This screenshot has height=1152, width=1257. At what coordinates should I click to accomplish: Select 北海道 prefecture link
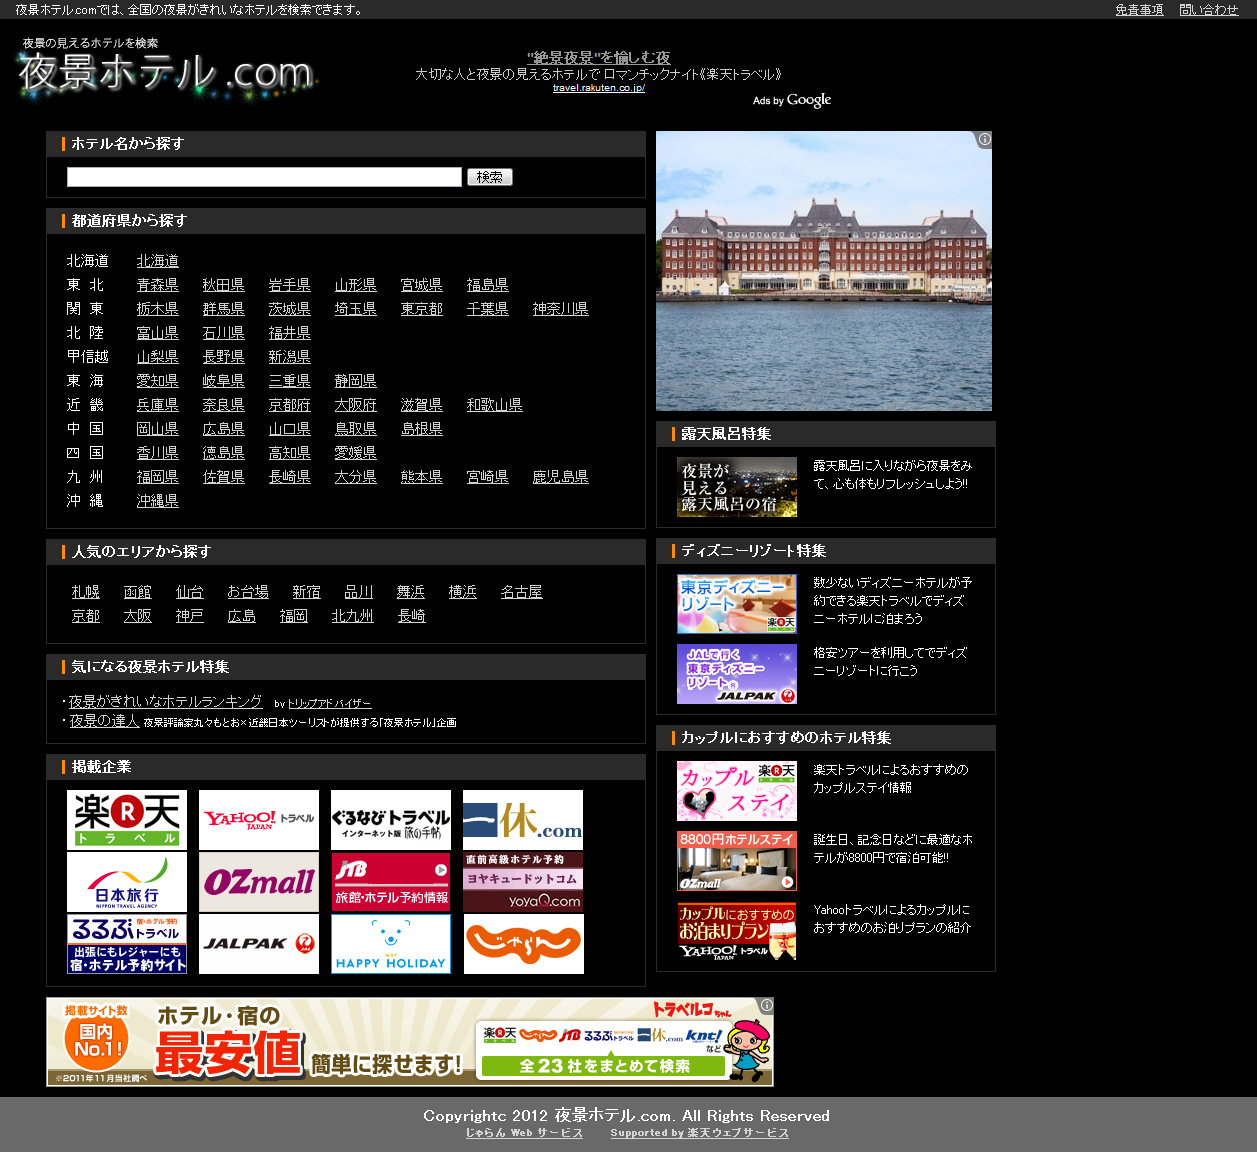pyautogui.click(x=158, y=261)
